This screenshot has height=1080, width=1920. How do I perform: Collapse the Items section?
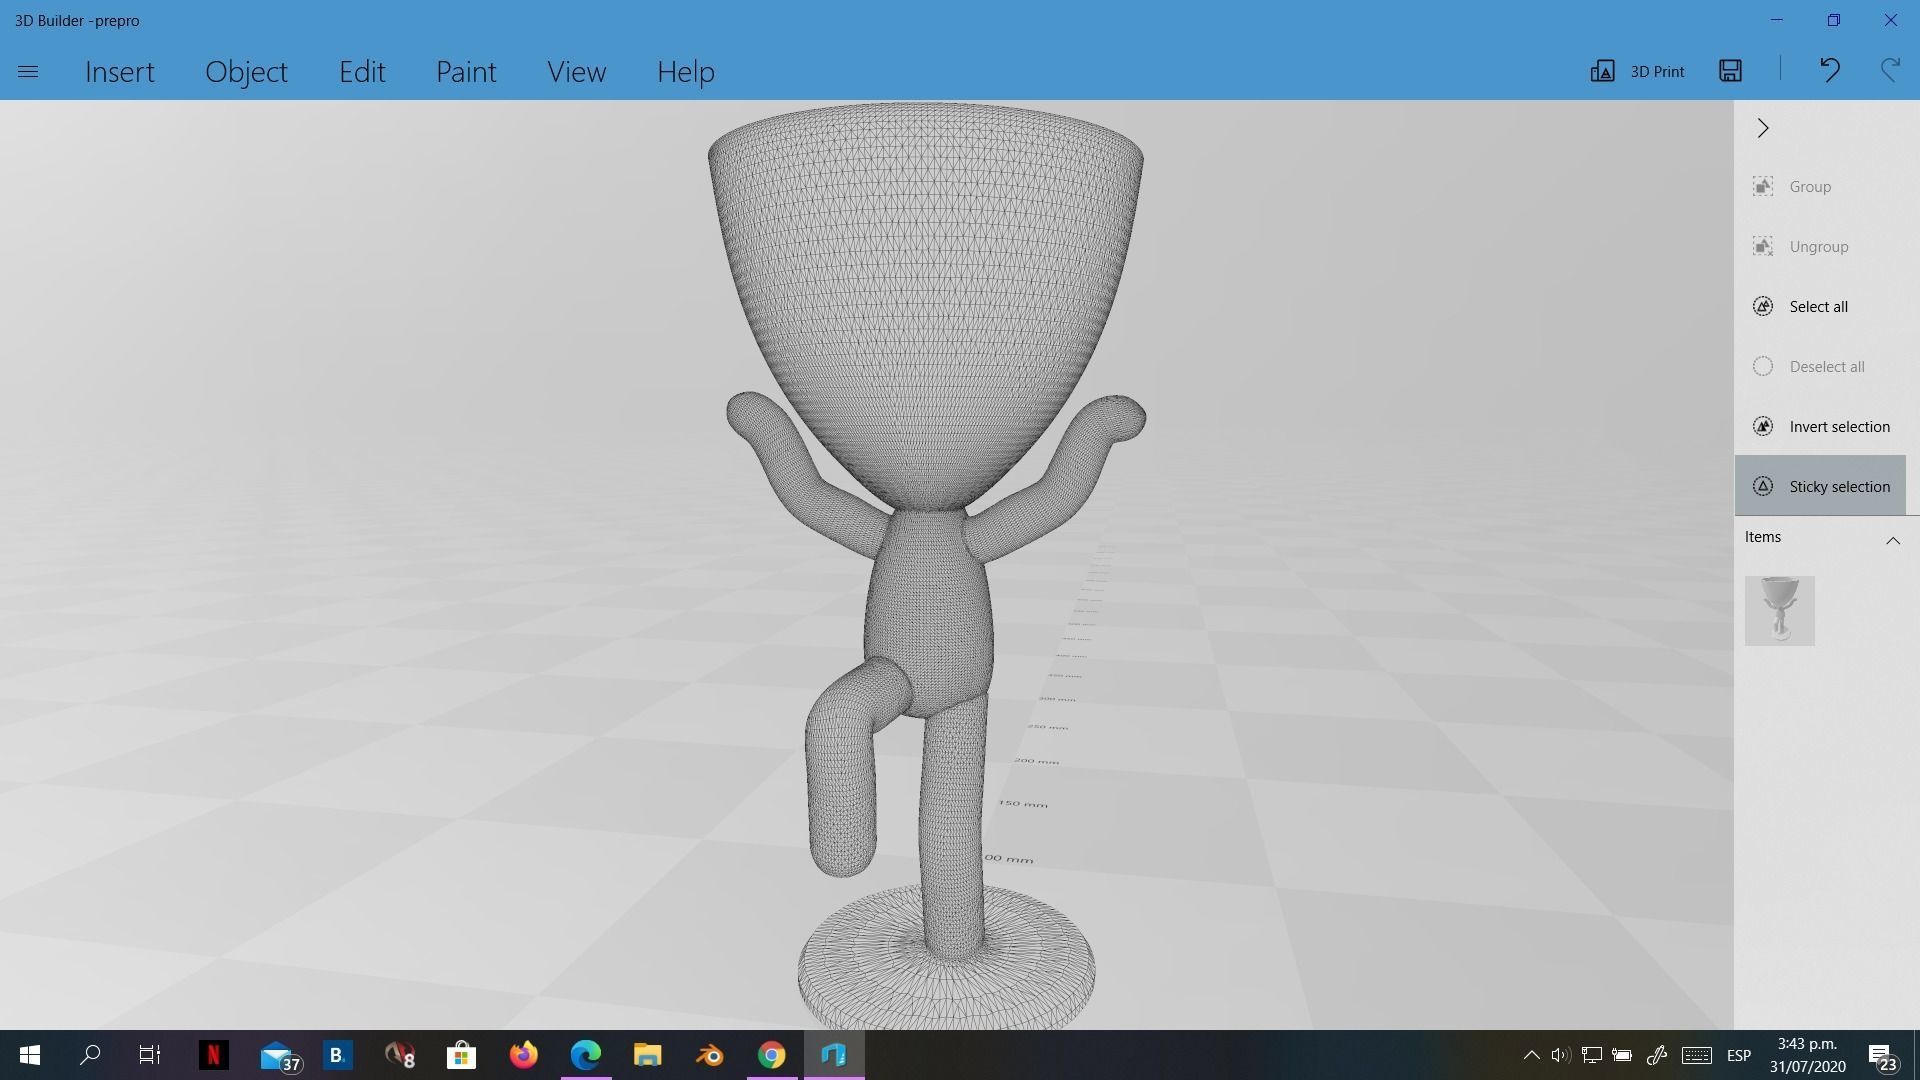point(1893,540)
